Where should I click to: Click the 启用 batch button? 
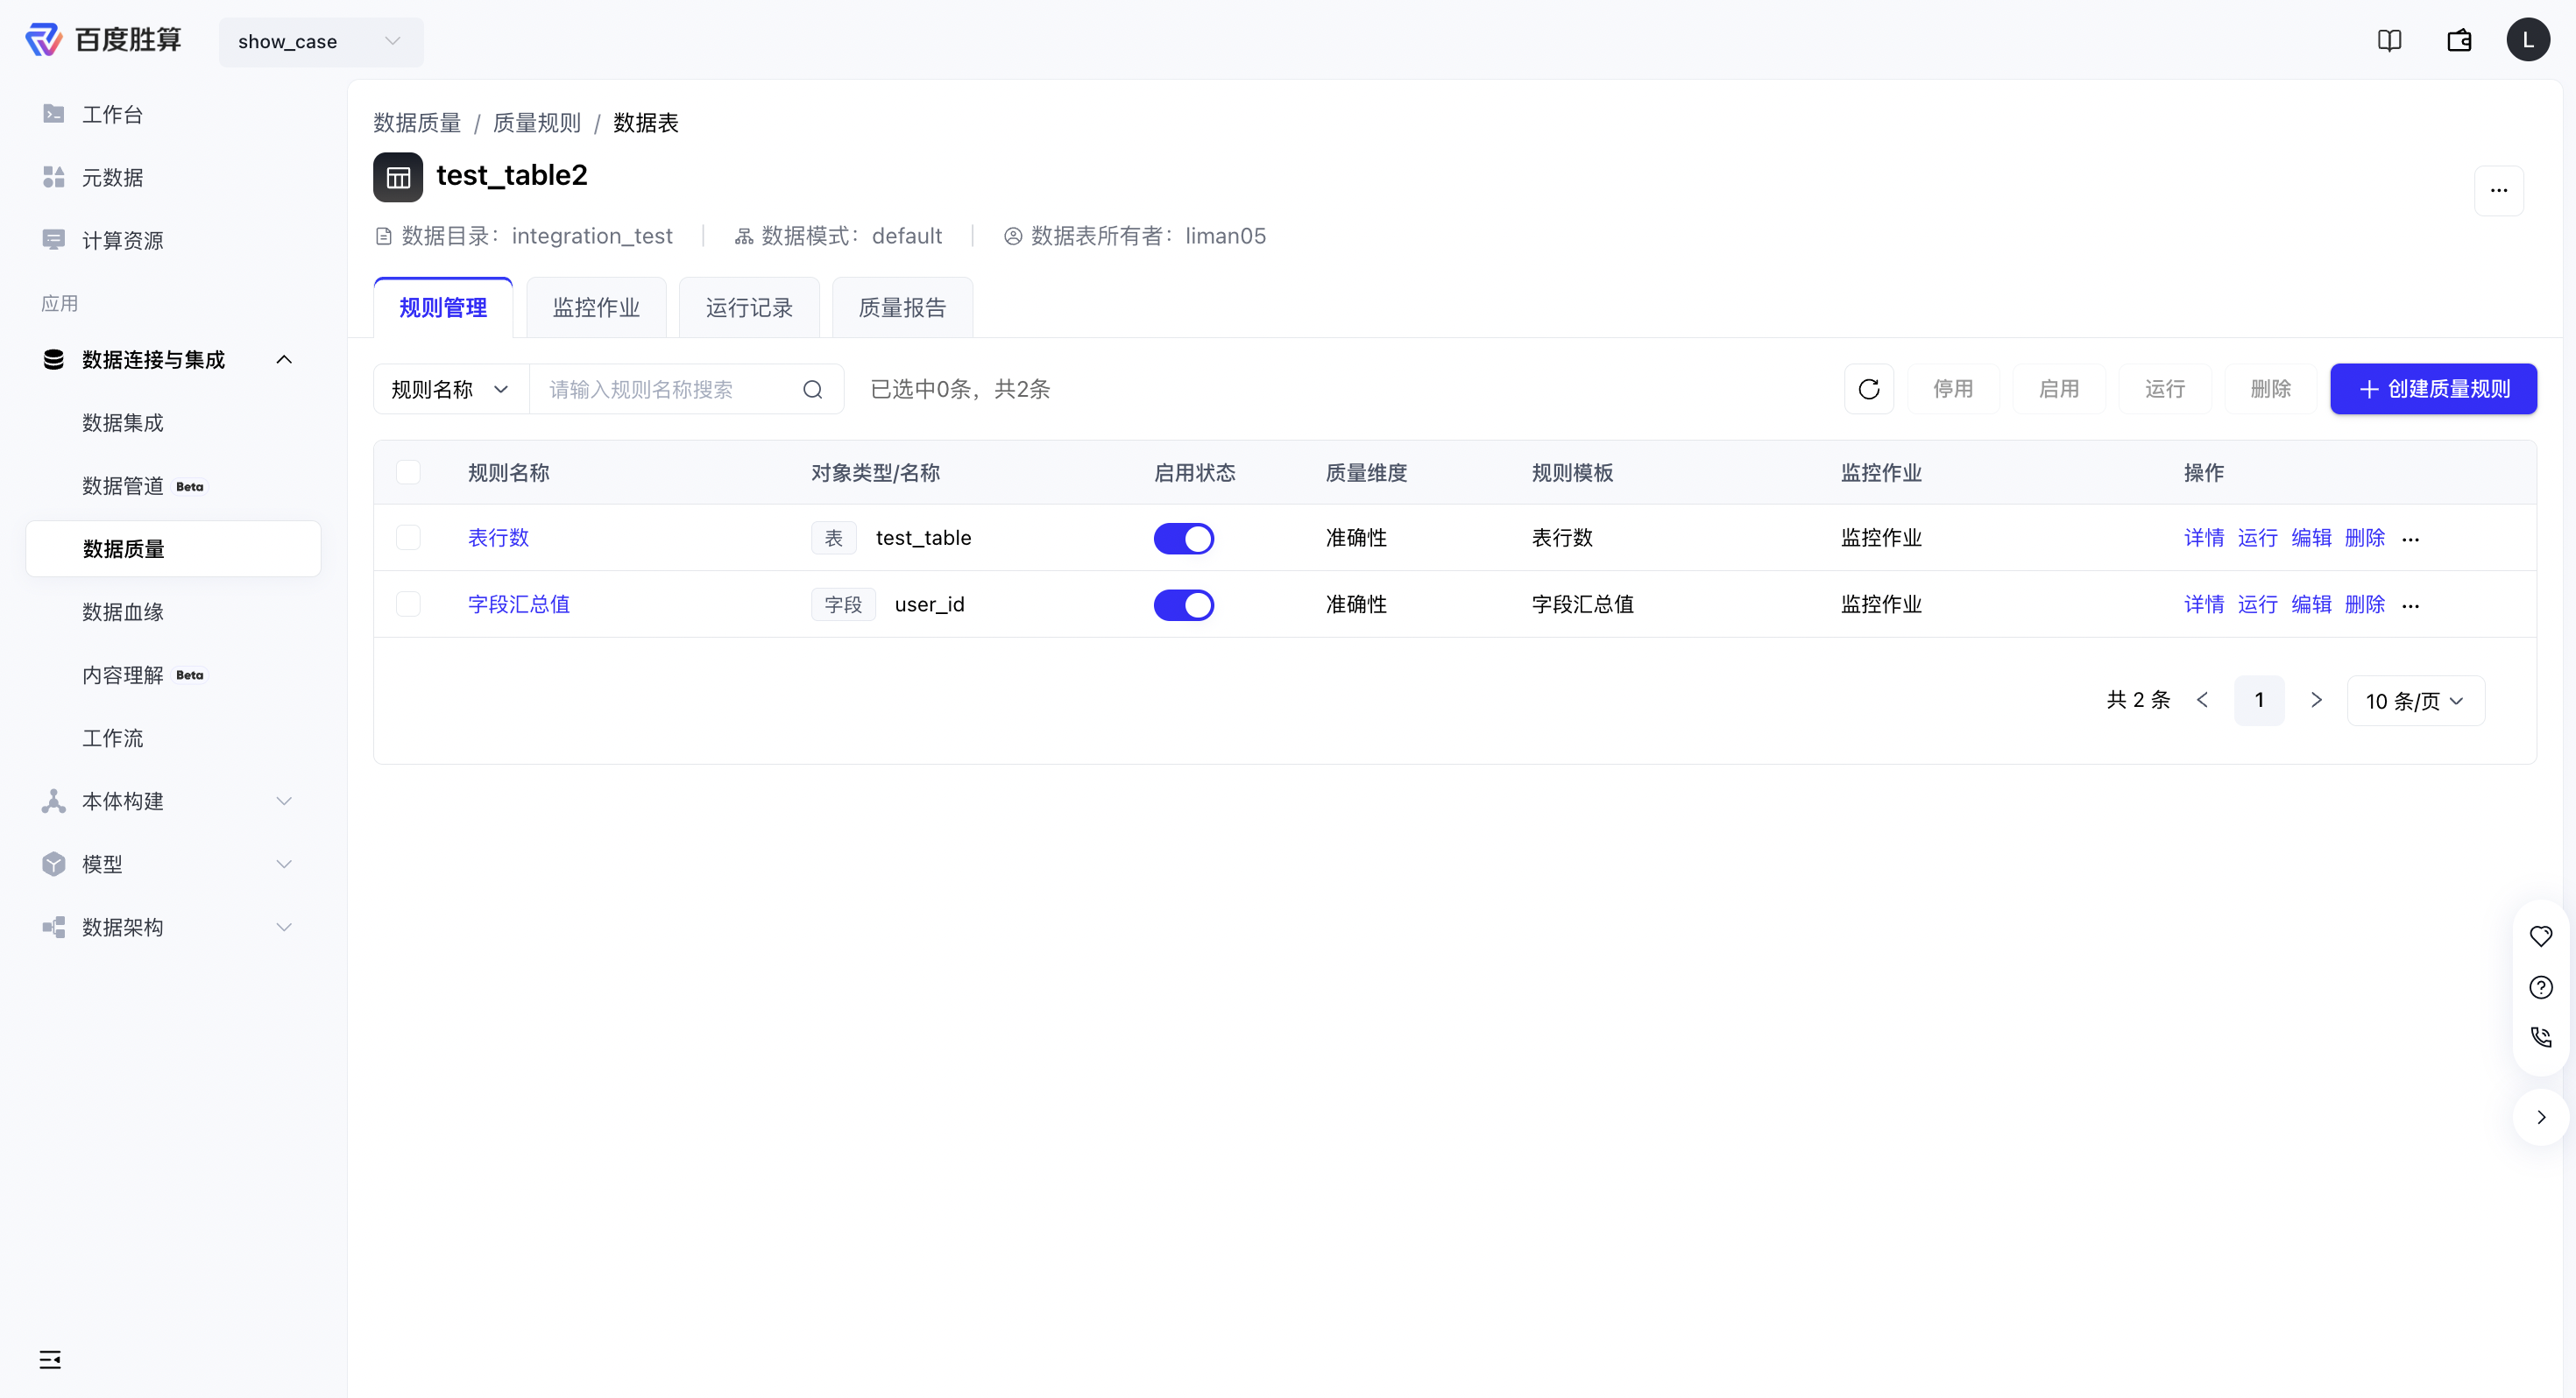point(2059,389)
